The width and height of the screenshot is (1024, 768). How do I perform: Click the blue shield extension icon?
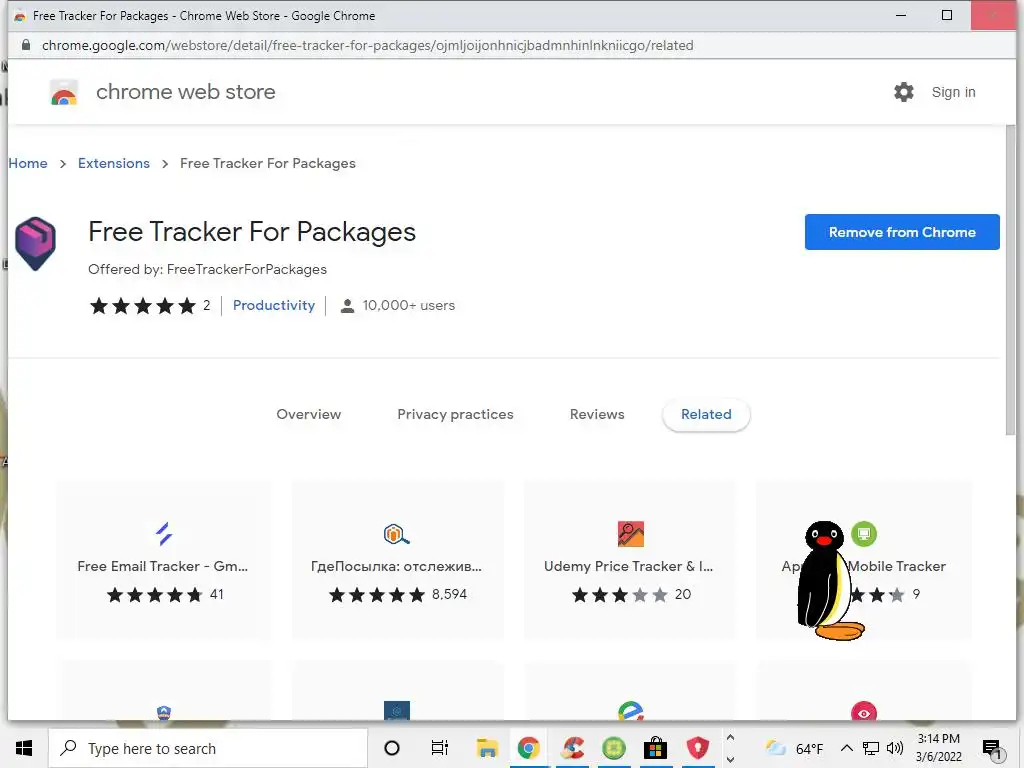coord(164,712)
